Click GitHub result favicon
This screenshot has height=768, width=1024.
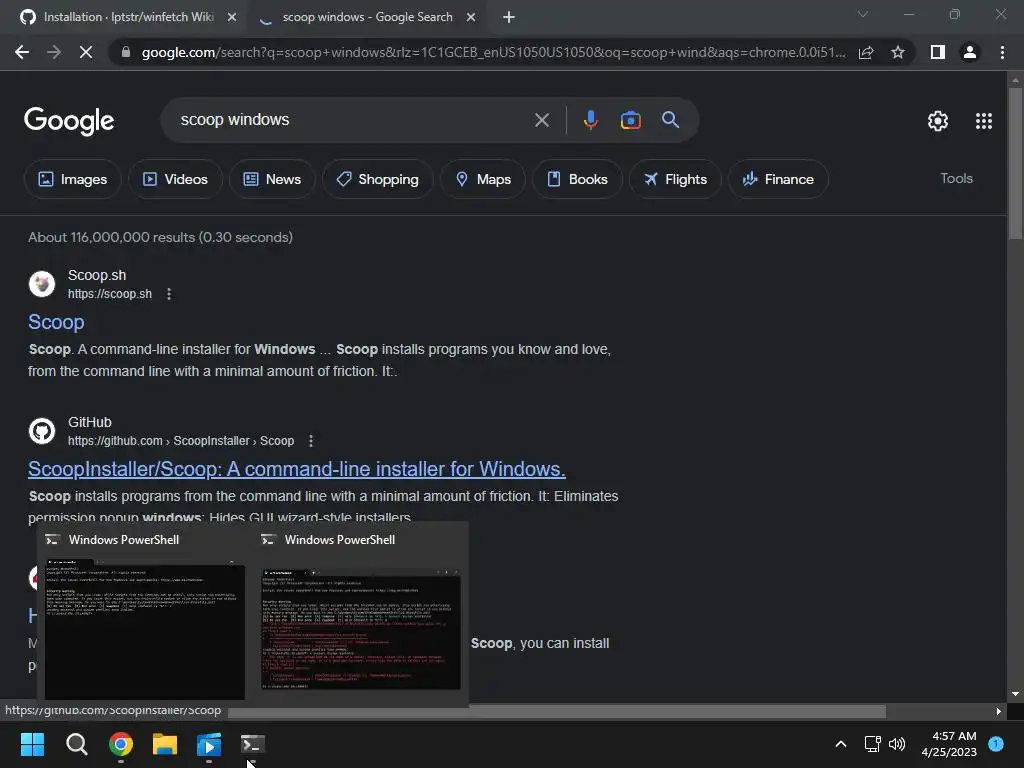point(42,431)
